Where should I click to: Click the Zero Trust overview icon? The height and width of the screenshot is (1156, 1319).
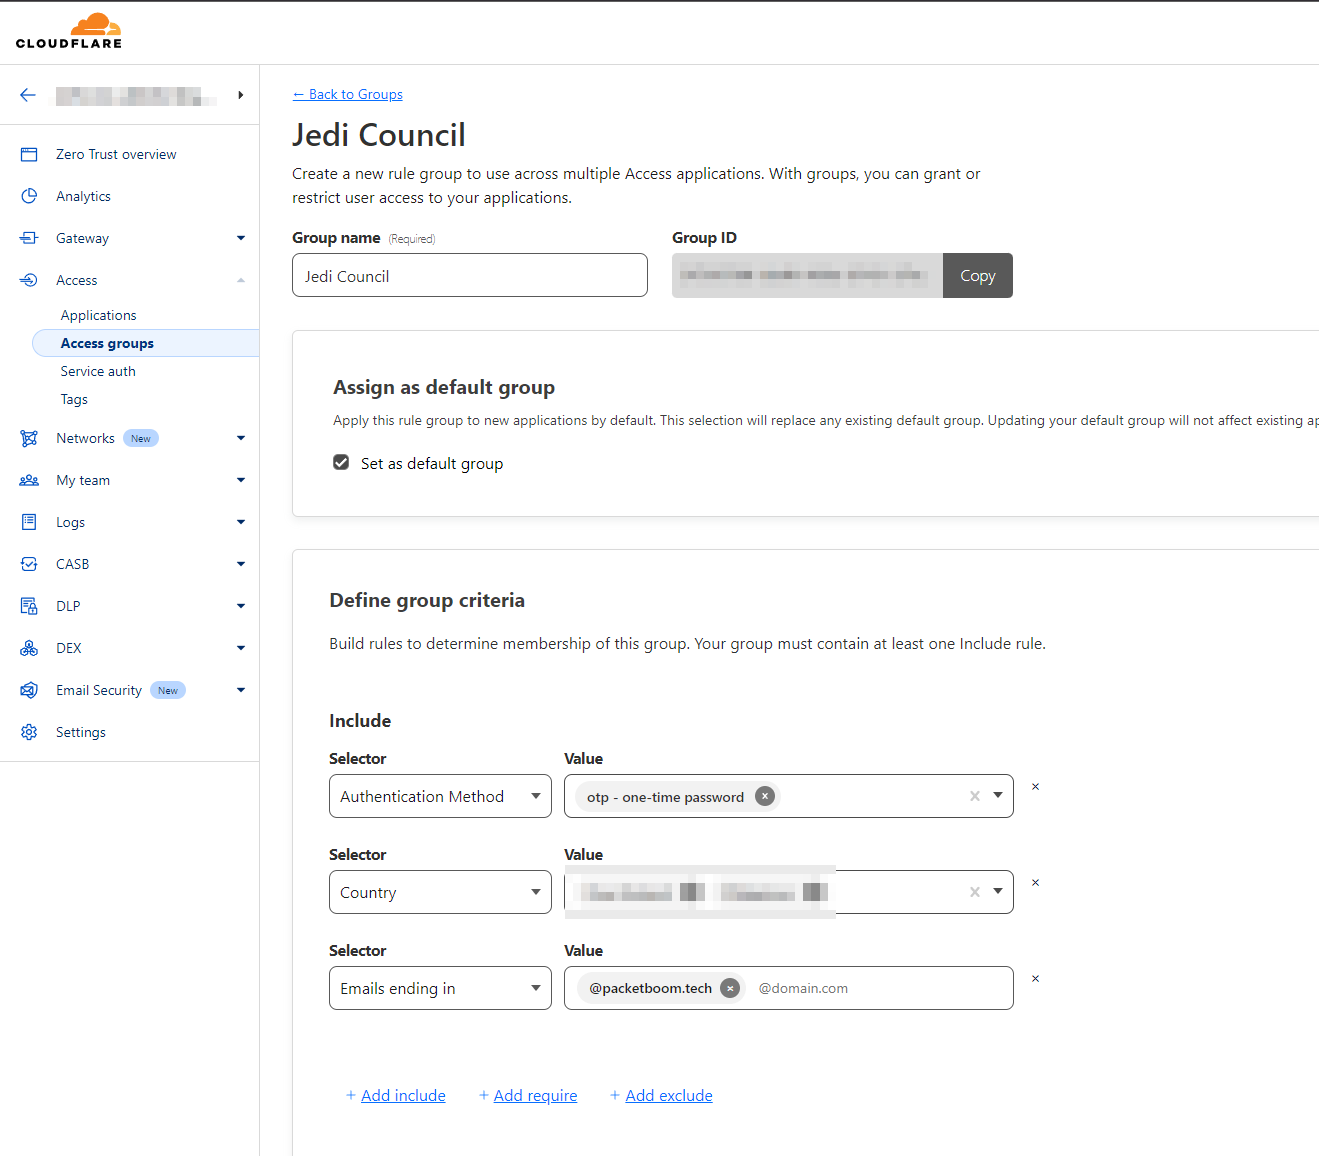[29, 155]
